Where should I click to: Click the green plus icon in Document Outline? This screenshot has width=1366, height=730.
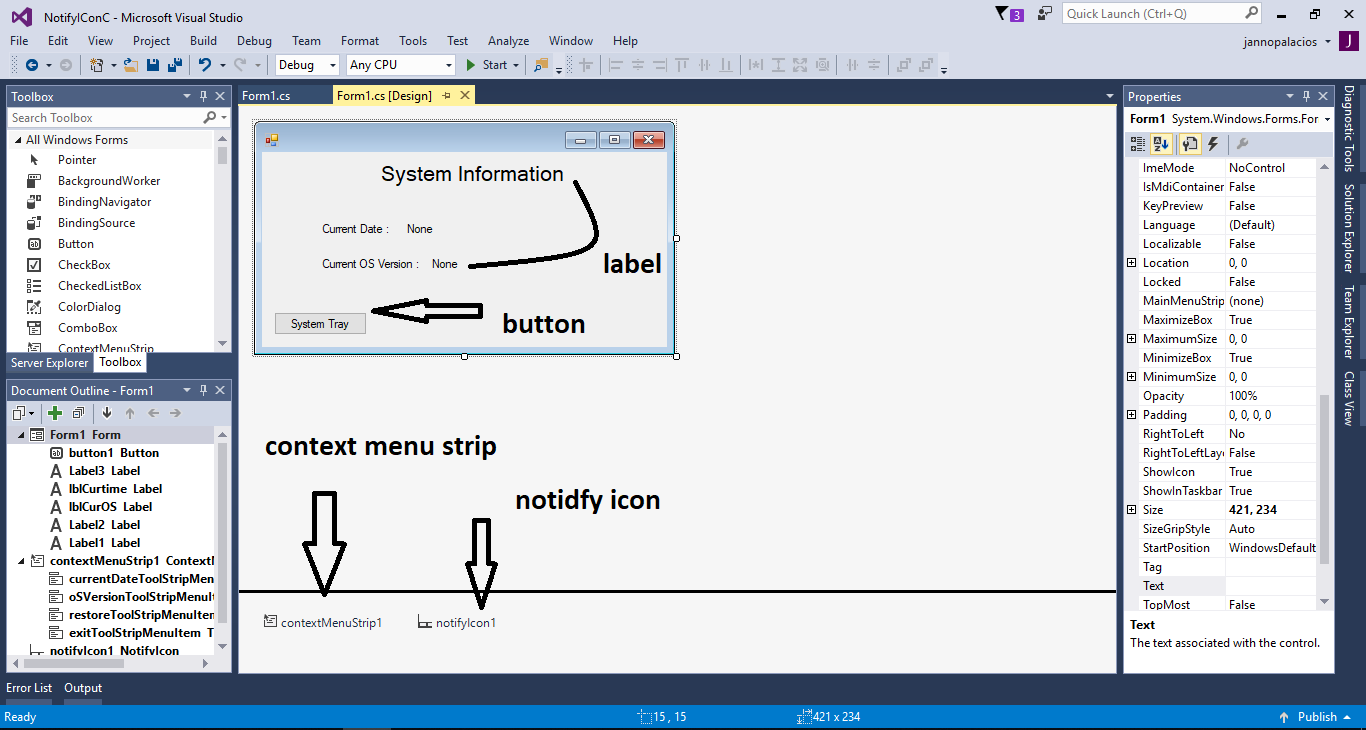55,413
